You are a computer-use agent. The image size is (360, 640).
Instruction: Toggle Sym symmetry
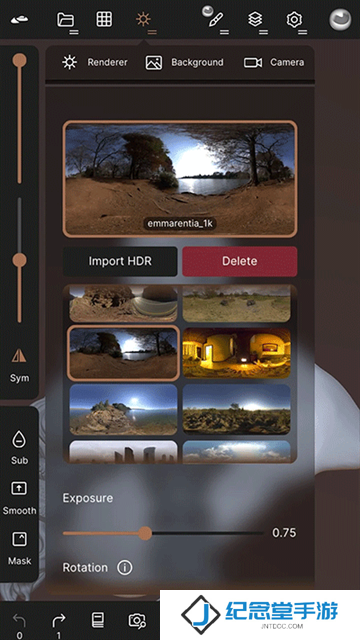19,364
